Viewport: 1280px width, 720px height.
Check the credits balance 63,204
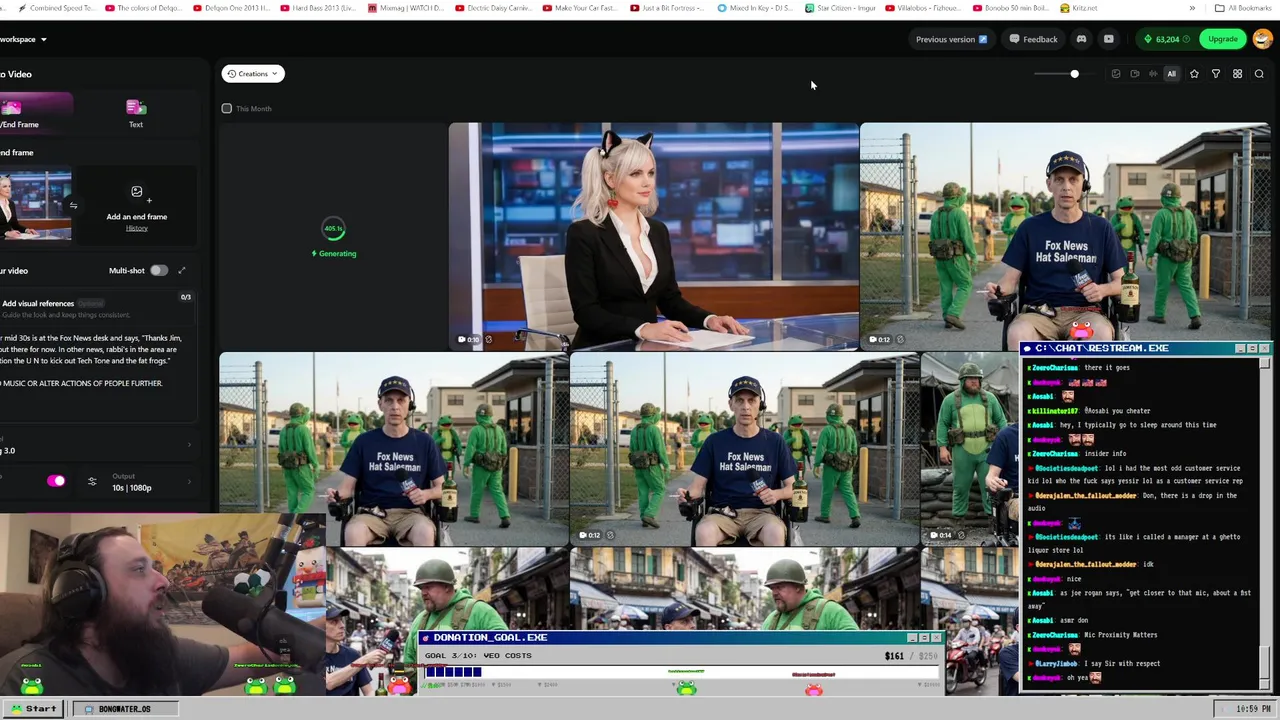(x=1167, y=39)
